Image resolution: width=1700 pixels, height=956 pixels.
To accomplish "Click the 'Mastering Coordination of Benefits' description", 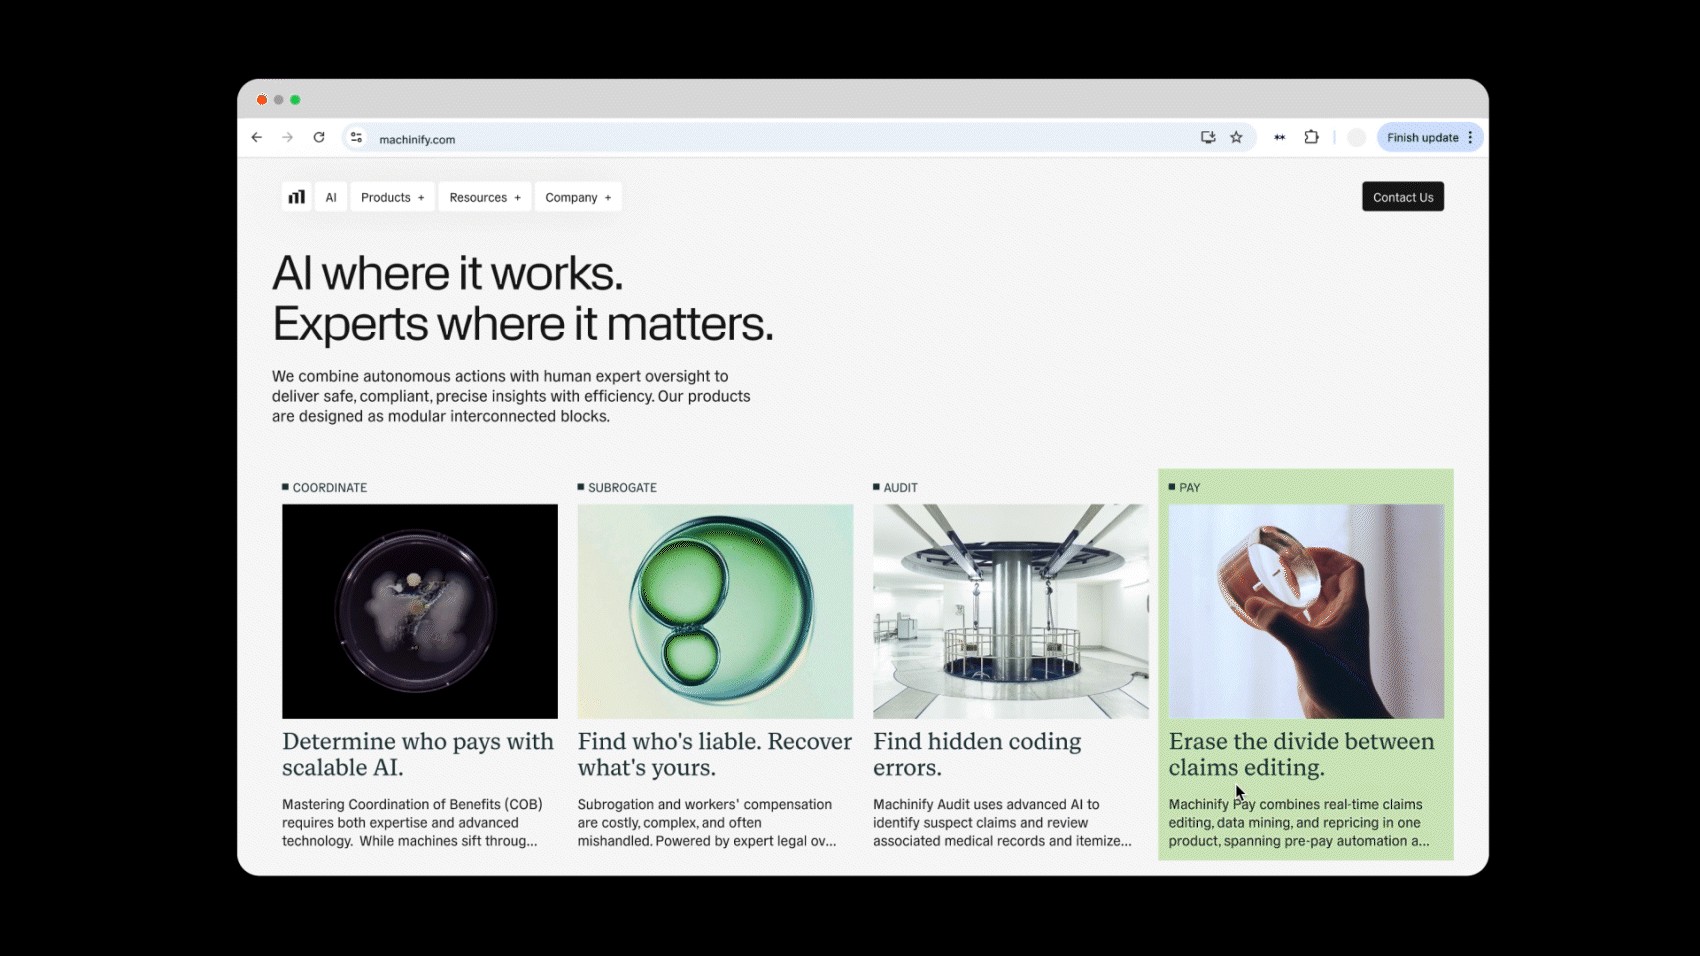I will click(x=412, y=823).
